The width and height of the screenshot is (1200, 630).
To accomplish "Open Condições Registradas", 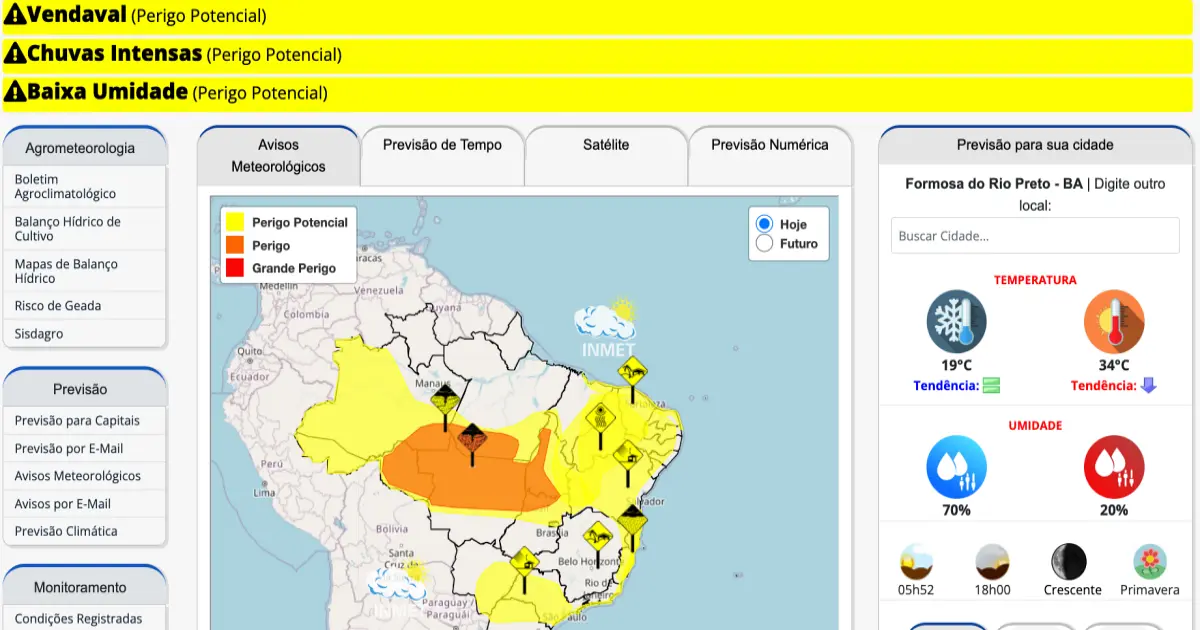I will [x=85, y=619].
